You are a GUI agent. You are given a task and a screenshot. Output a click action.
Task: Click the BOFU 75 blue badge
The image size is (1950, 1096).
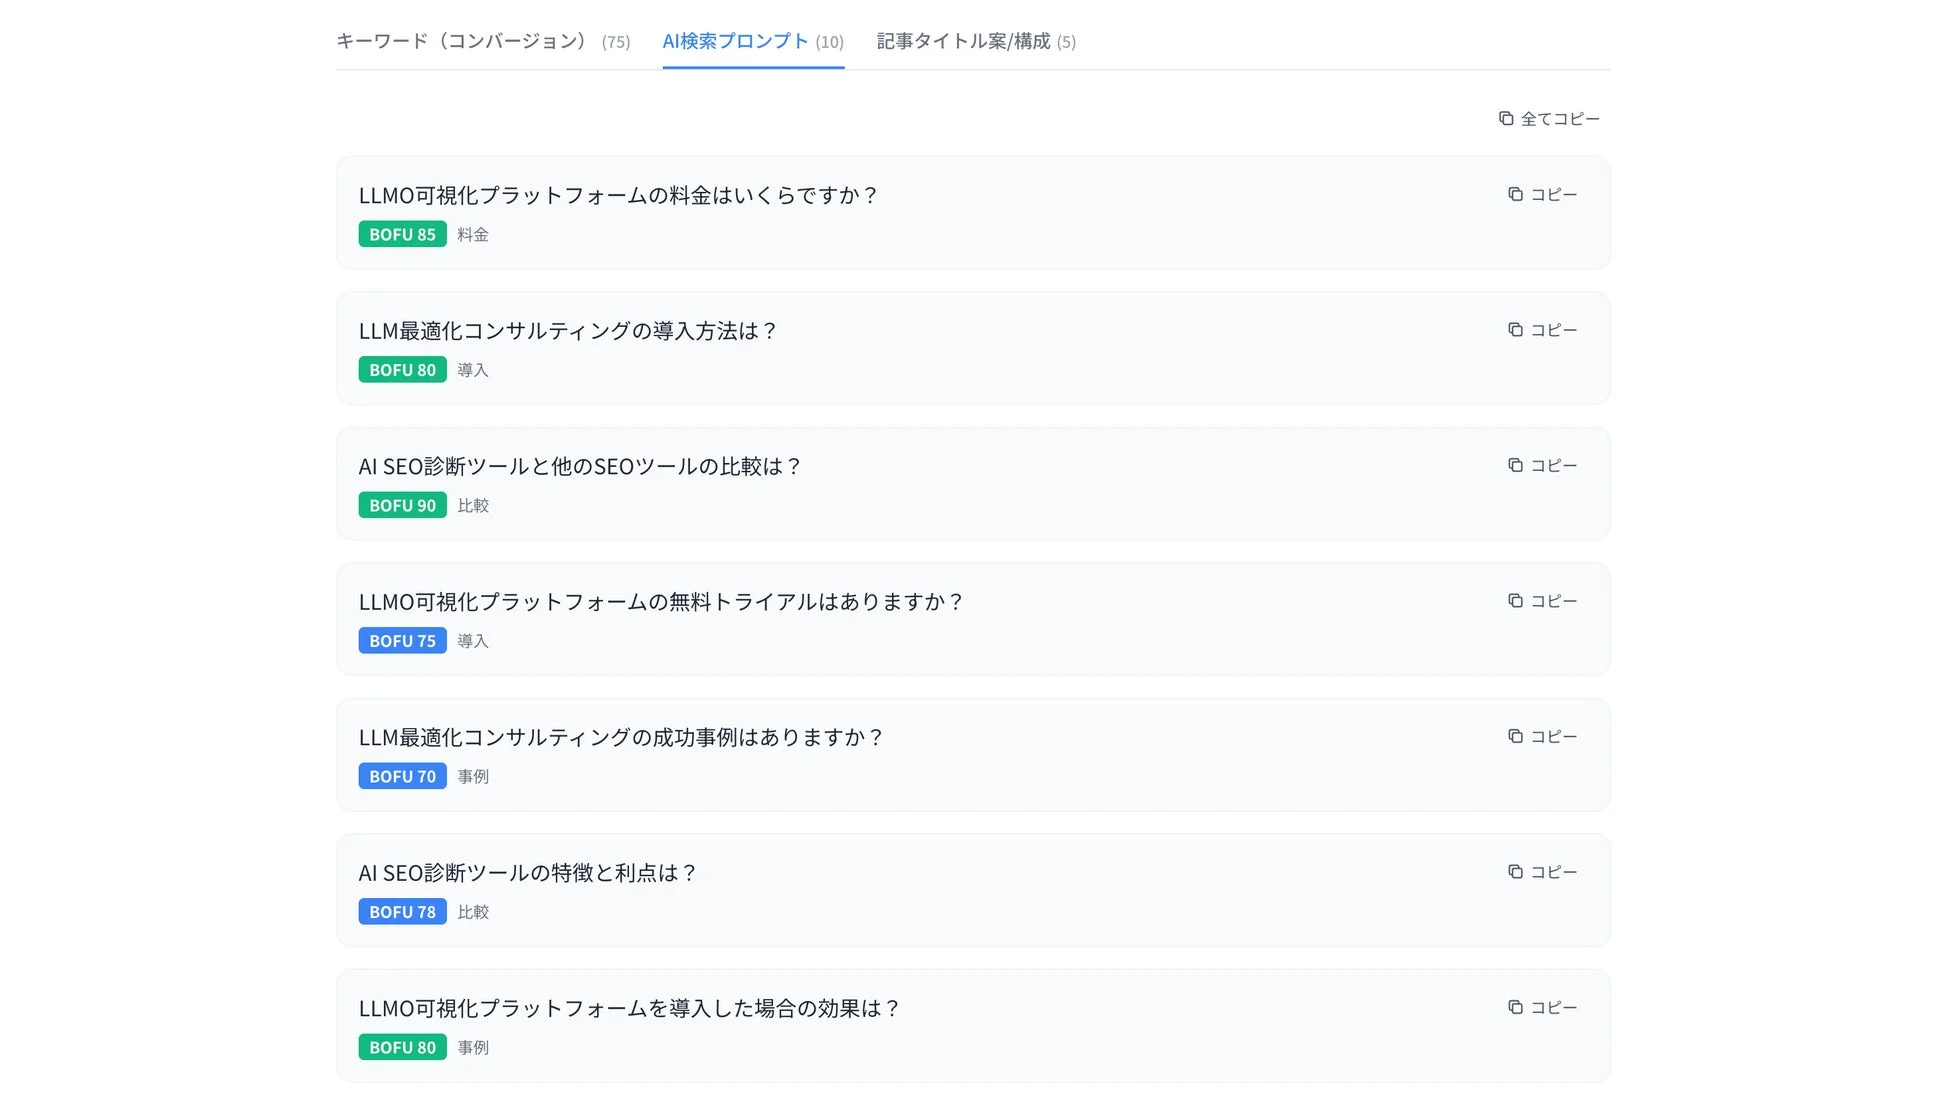click(402, 640)
